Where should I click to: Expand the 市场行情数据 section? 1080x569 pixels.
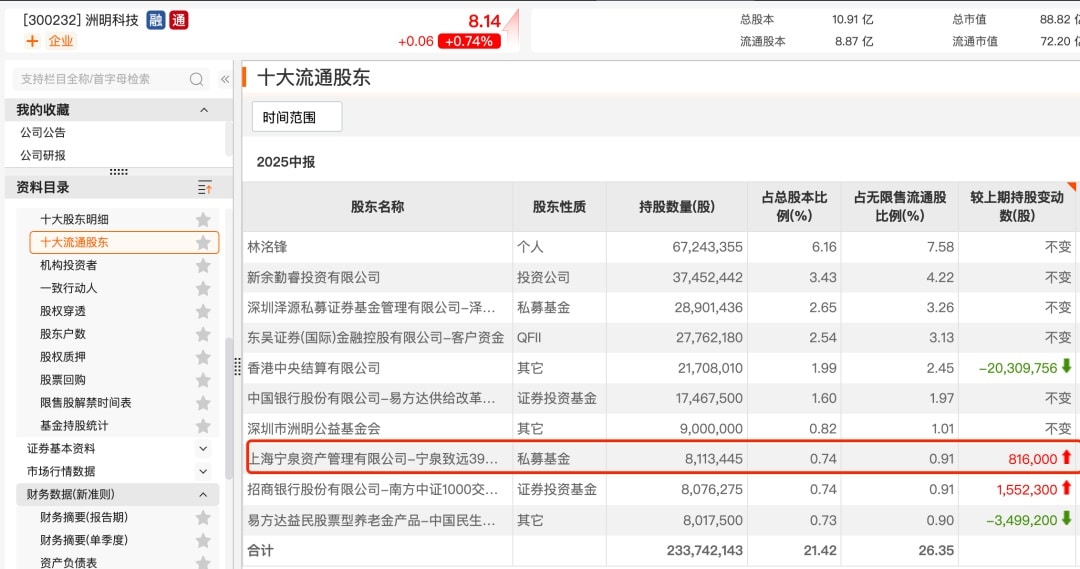click(x=203, y=472)
